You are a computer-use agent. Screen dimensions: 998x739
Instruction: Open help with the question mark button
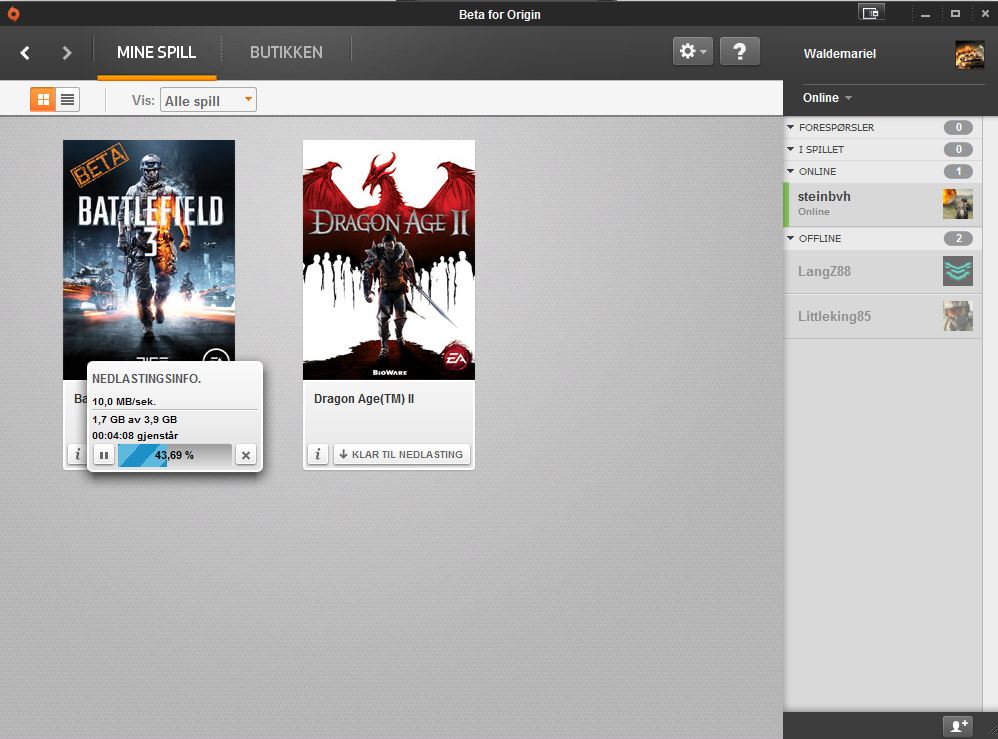click(740, 51)
